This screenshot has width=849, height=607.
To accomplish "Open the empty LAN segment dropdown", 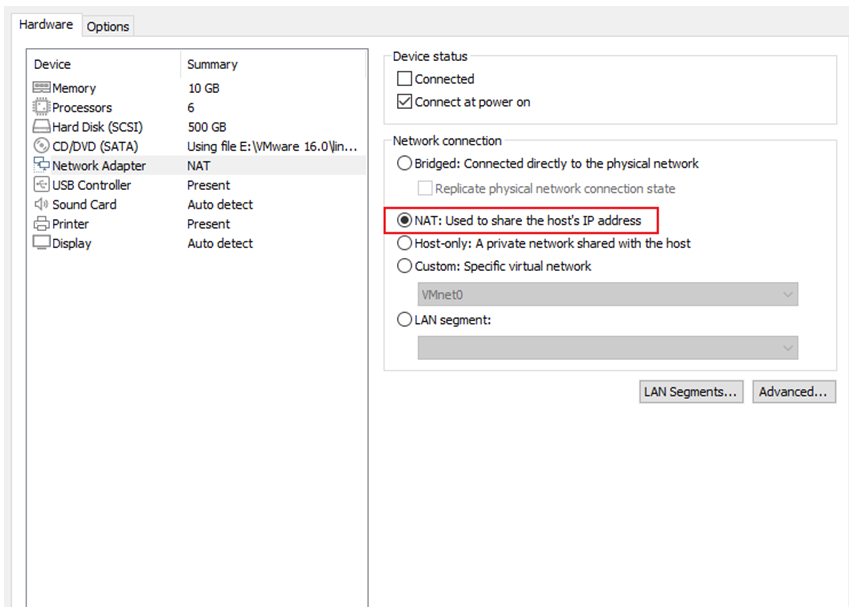I will point(608,348).
